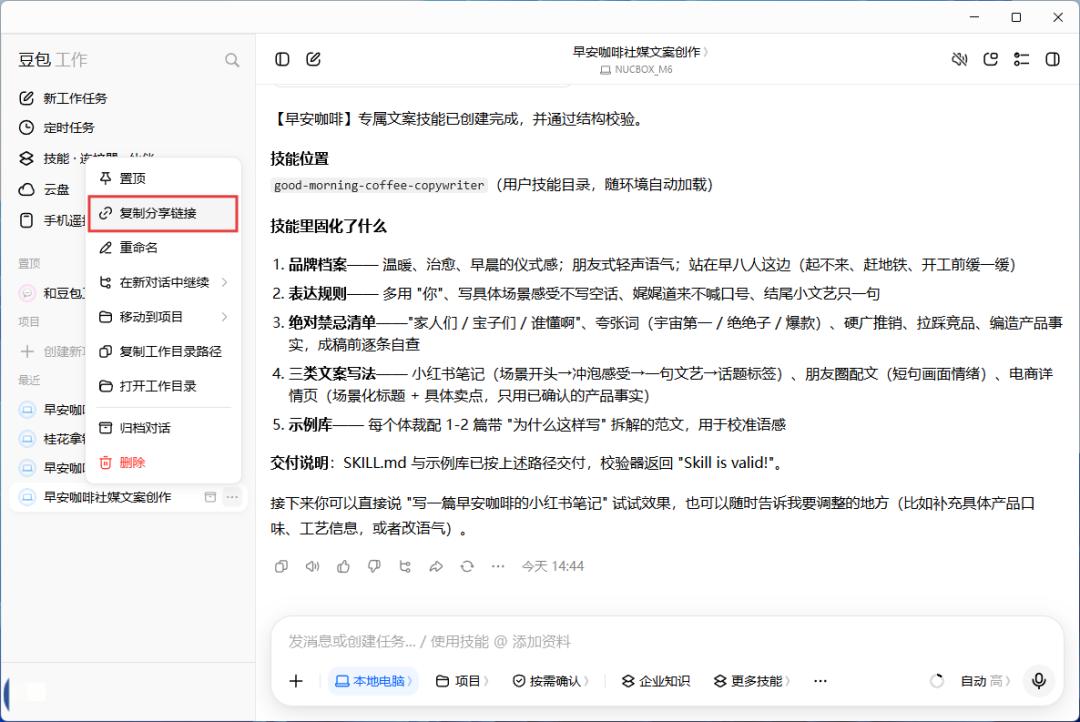Open the share/export icon in header
Viewport: 1080px width, 722px height.
click(x=990, y=59)
